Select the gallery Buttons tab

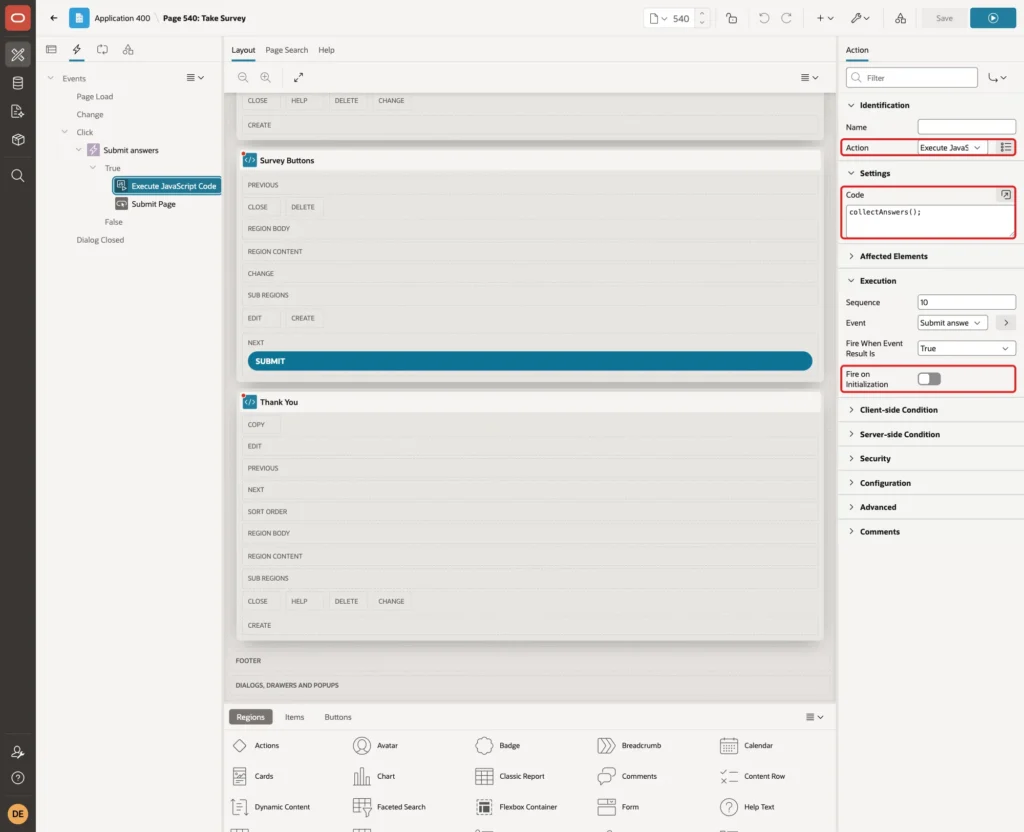coord(338,717)
